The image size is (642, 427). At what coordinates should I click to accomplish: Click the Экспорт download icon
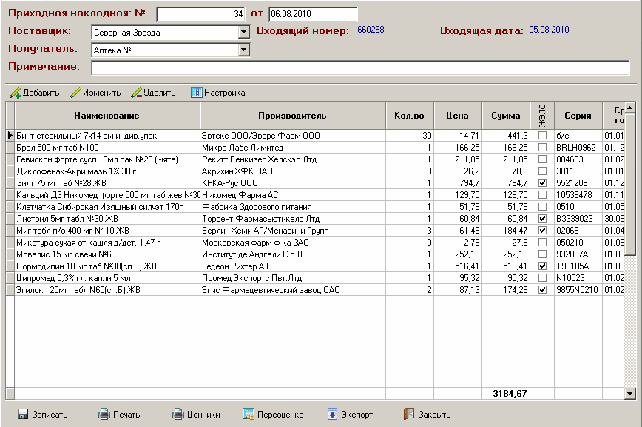coord(332,414)
